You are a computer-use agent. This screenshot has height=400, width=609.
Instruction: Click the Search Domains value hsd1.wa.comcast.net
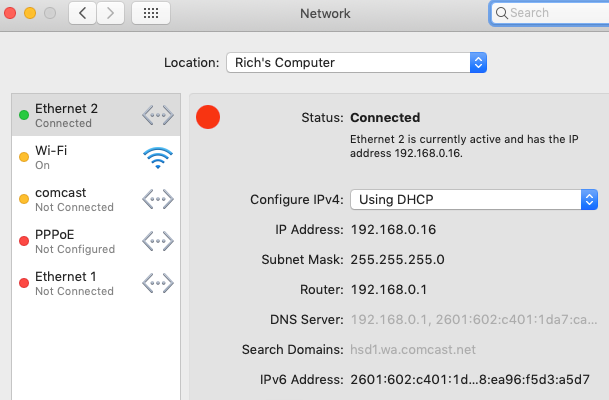tap(413, 350)
